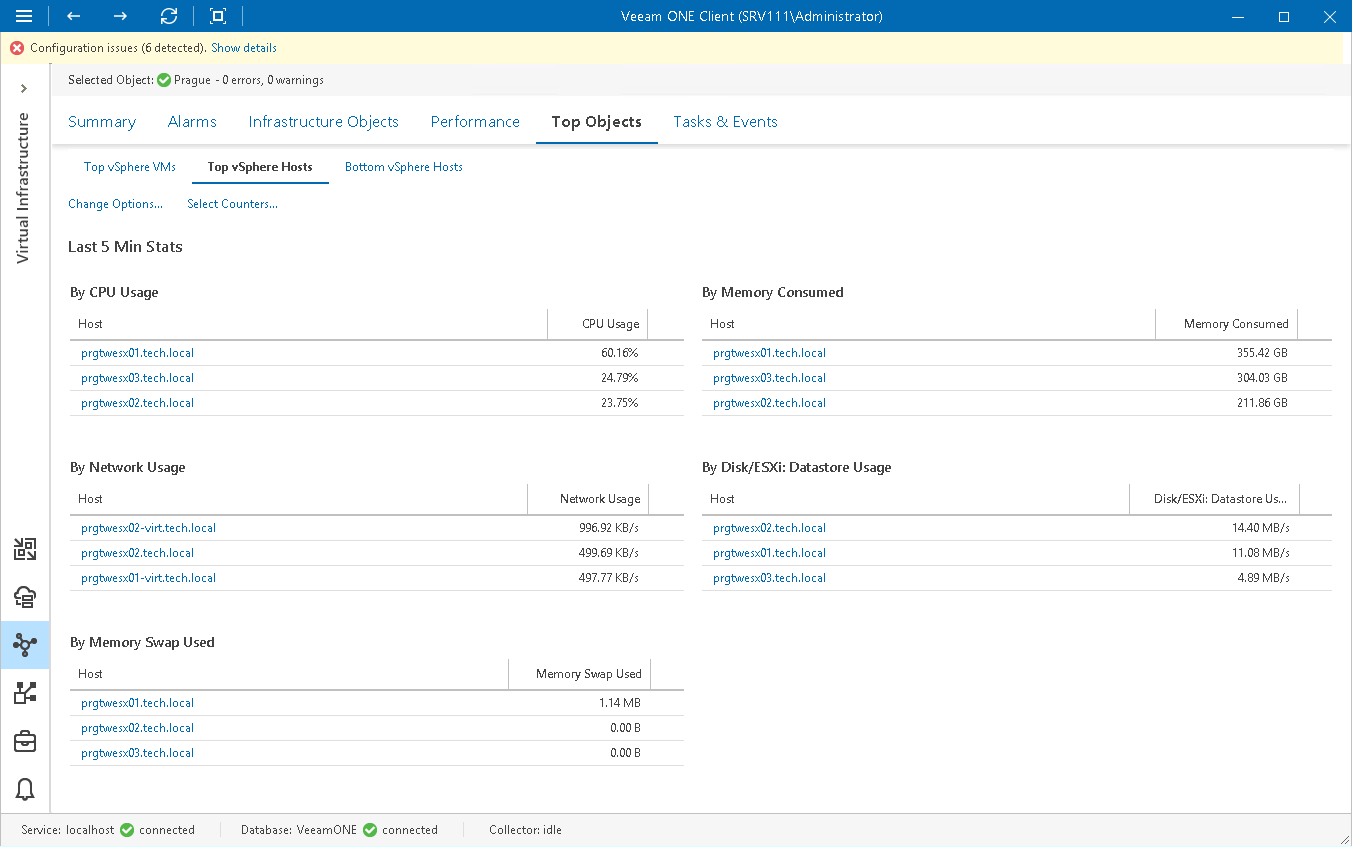The height and width of the screenshot is (847, 1352).
Task: Open prgtwesx03.tech.local in Datastore Usage table
Action: 769,578
